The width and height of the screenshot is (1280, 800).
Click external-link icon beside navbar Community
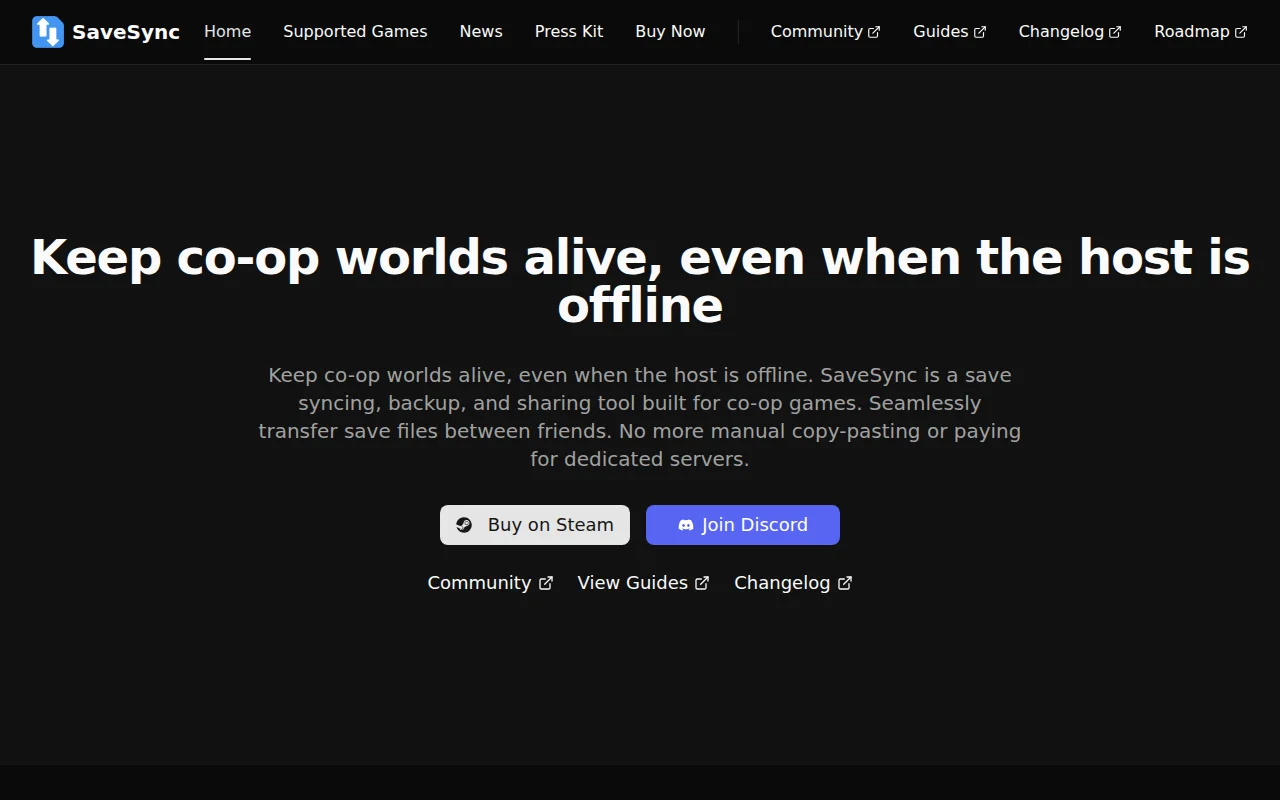874,32
